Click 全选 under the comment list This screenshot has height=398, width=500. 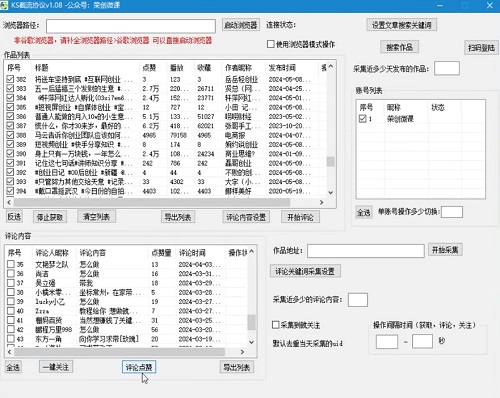pyautogui.click(x=13, y=367)
